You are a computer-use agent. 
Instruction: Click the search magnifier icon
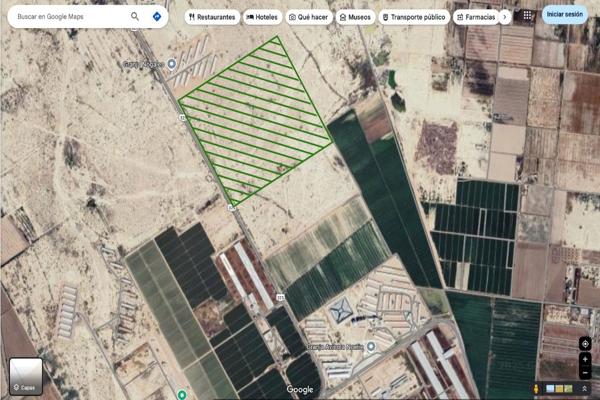pyautogui.click(x=135, y=17)
